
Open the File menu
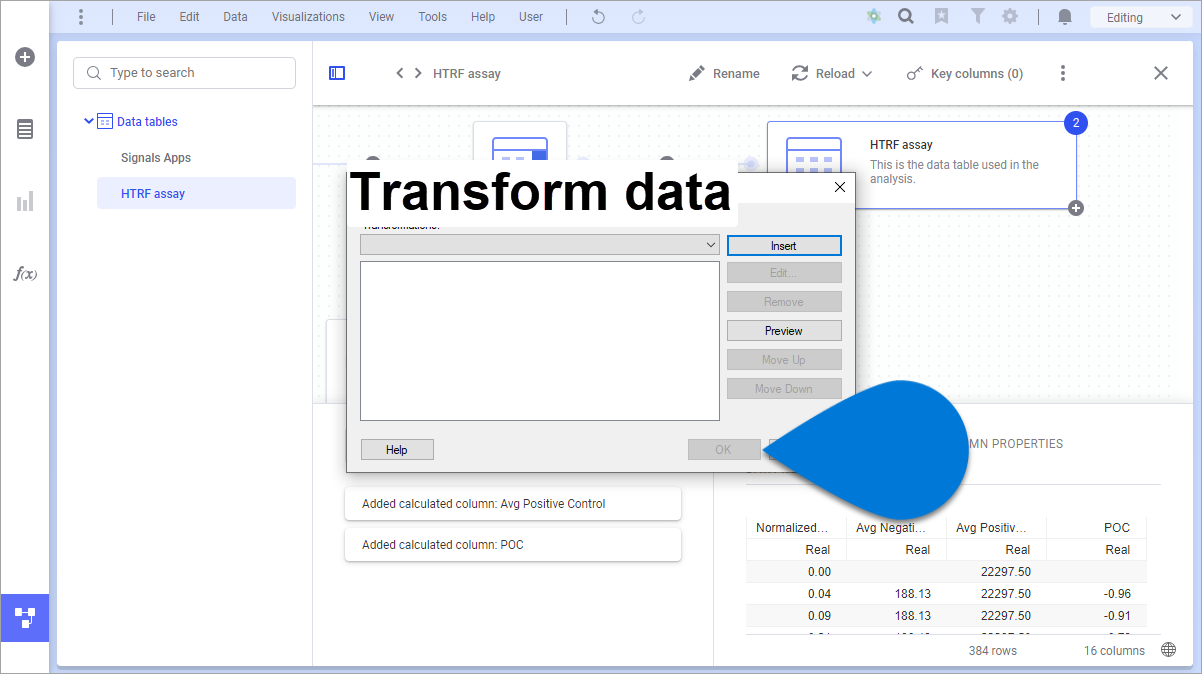[146, 17]
